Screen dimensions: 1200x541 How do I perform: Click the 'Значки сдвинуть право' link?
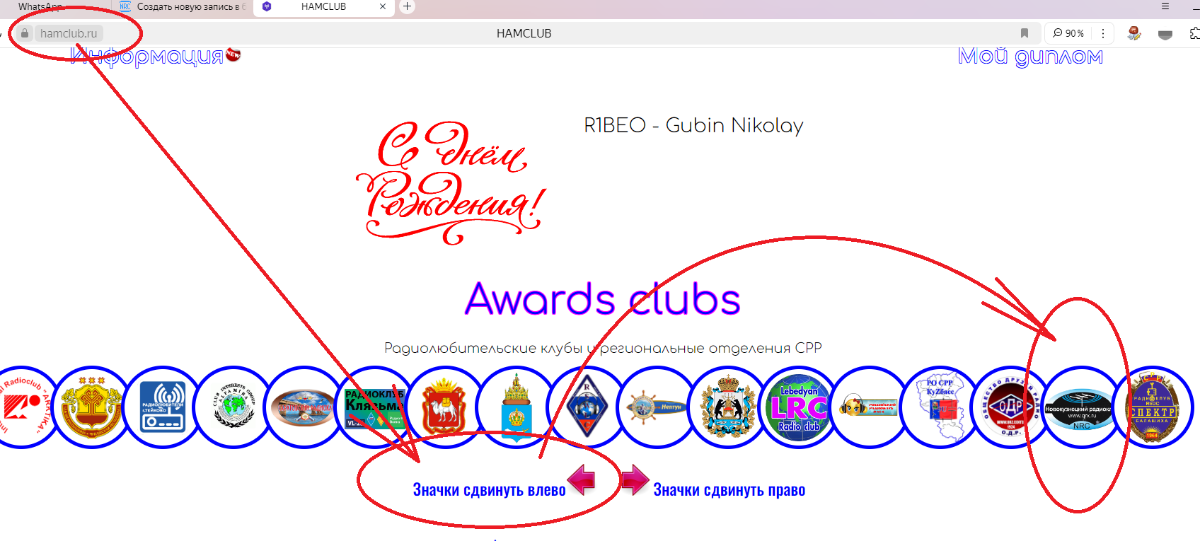(x=729, y=490)
